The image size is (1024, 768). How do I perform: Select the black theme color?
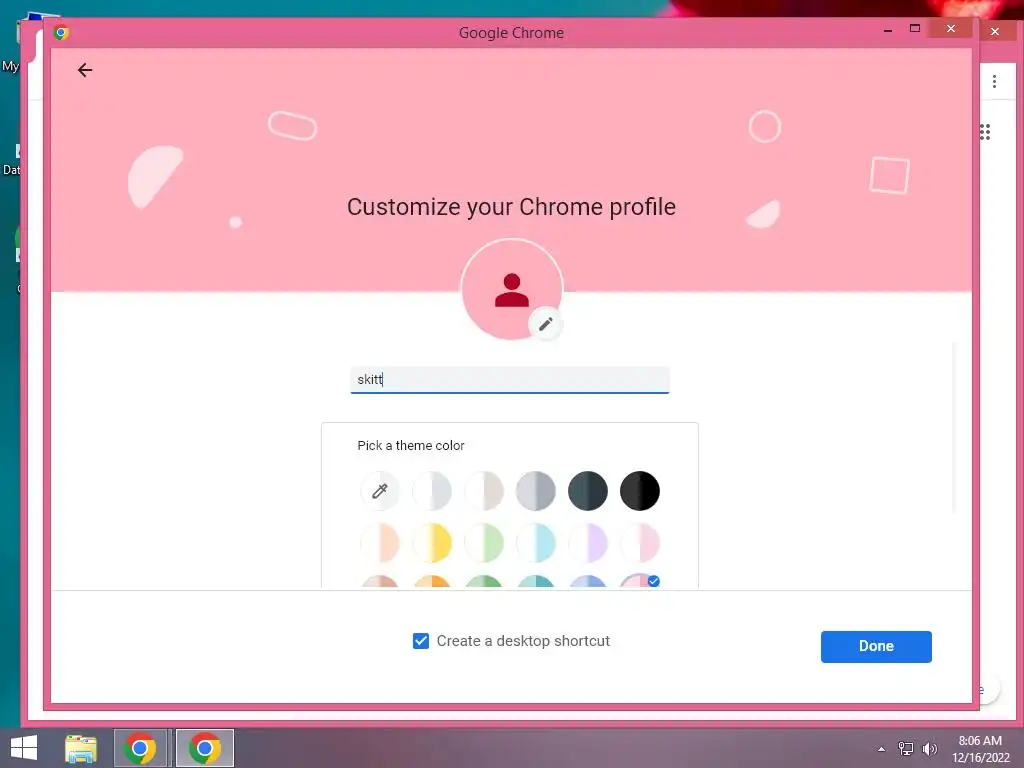640,490
